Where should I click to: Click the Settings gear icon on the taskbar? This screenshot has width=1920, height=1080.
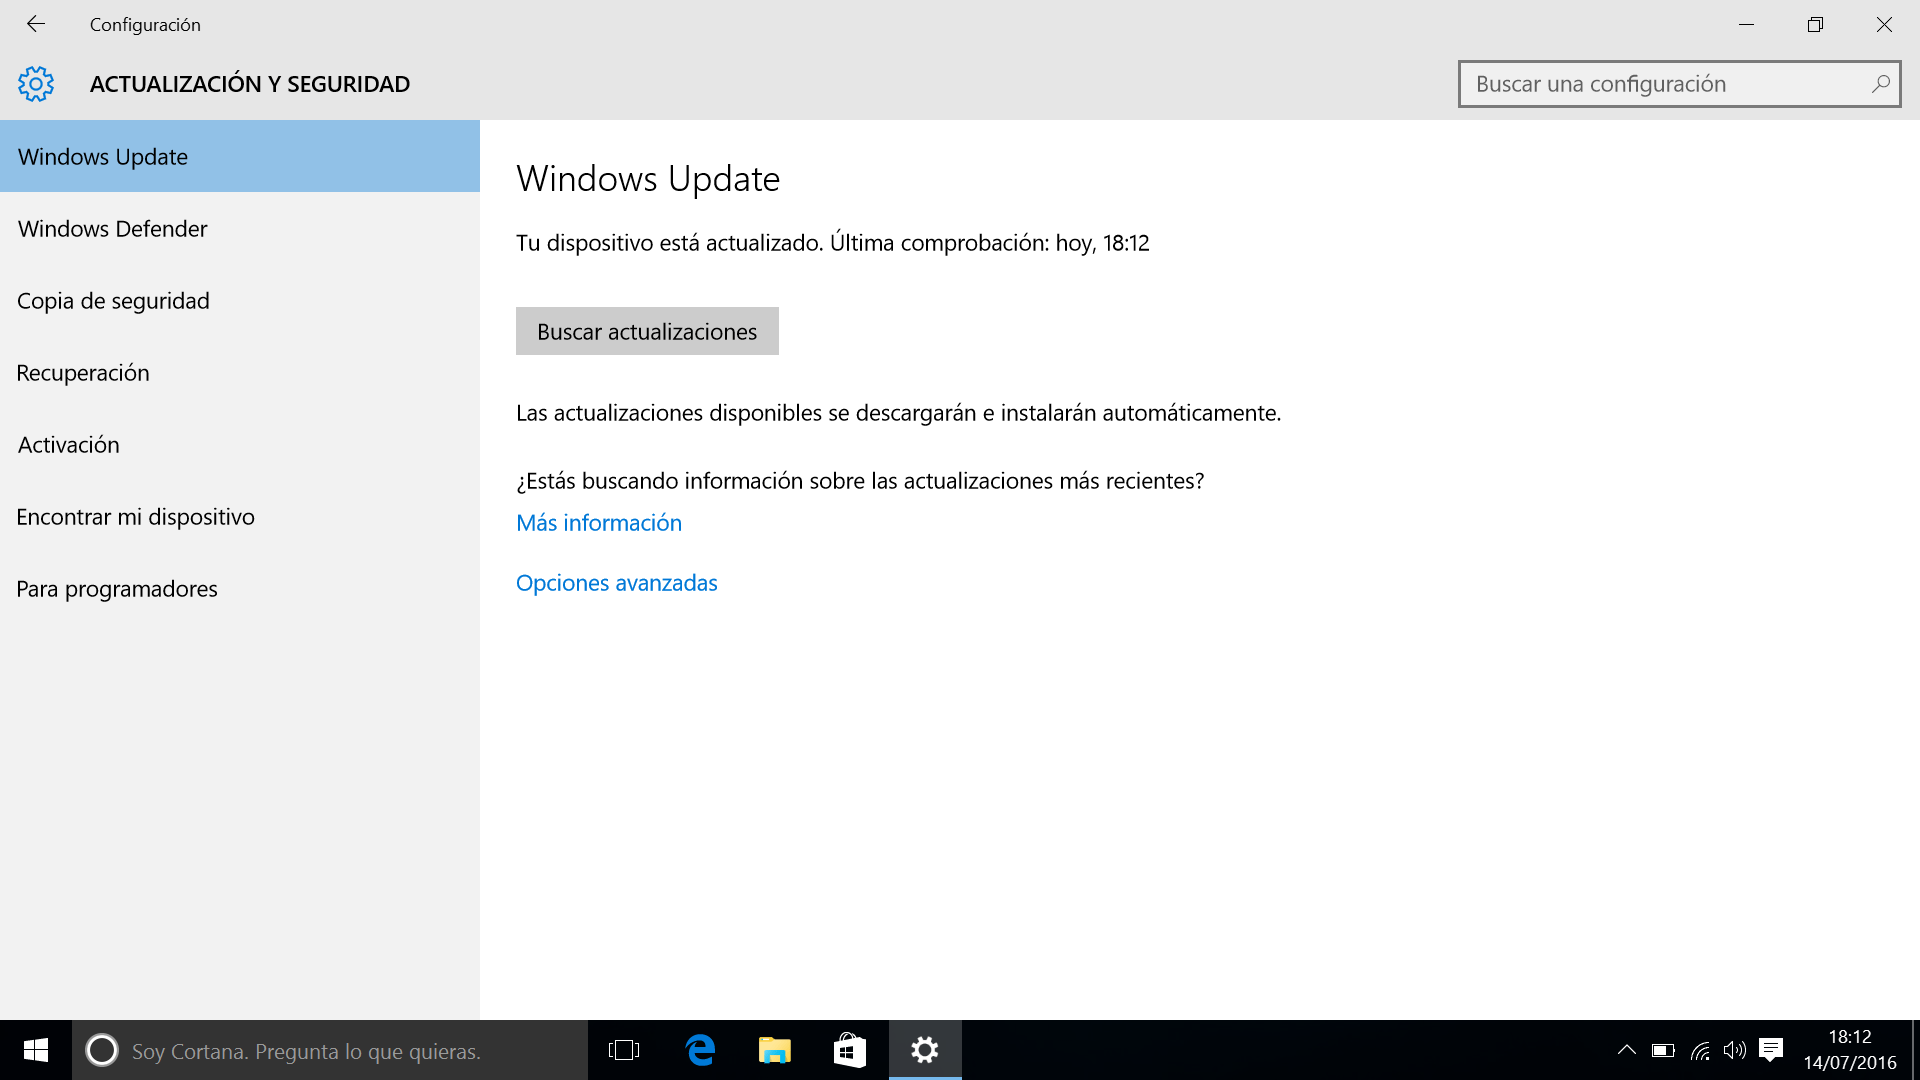pos(923,1051)
